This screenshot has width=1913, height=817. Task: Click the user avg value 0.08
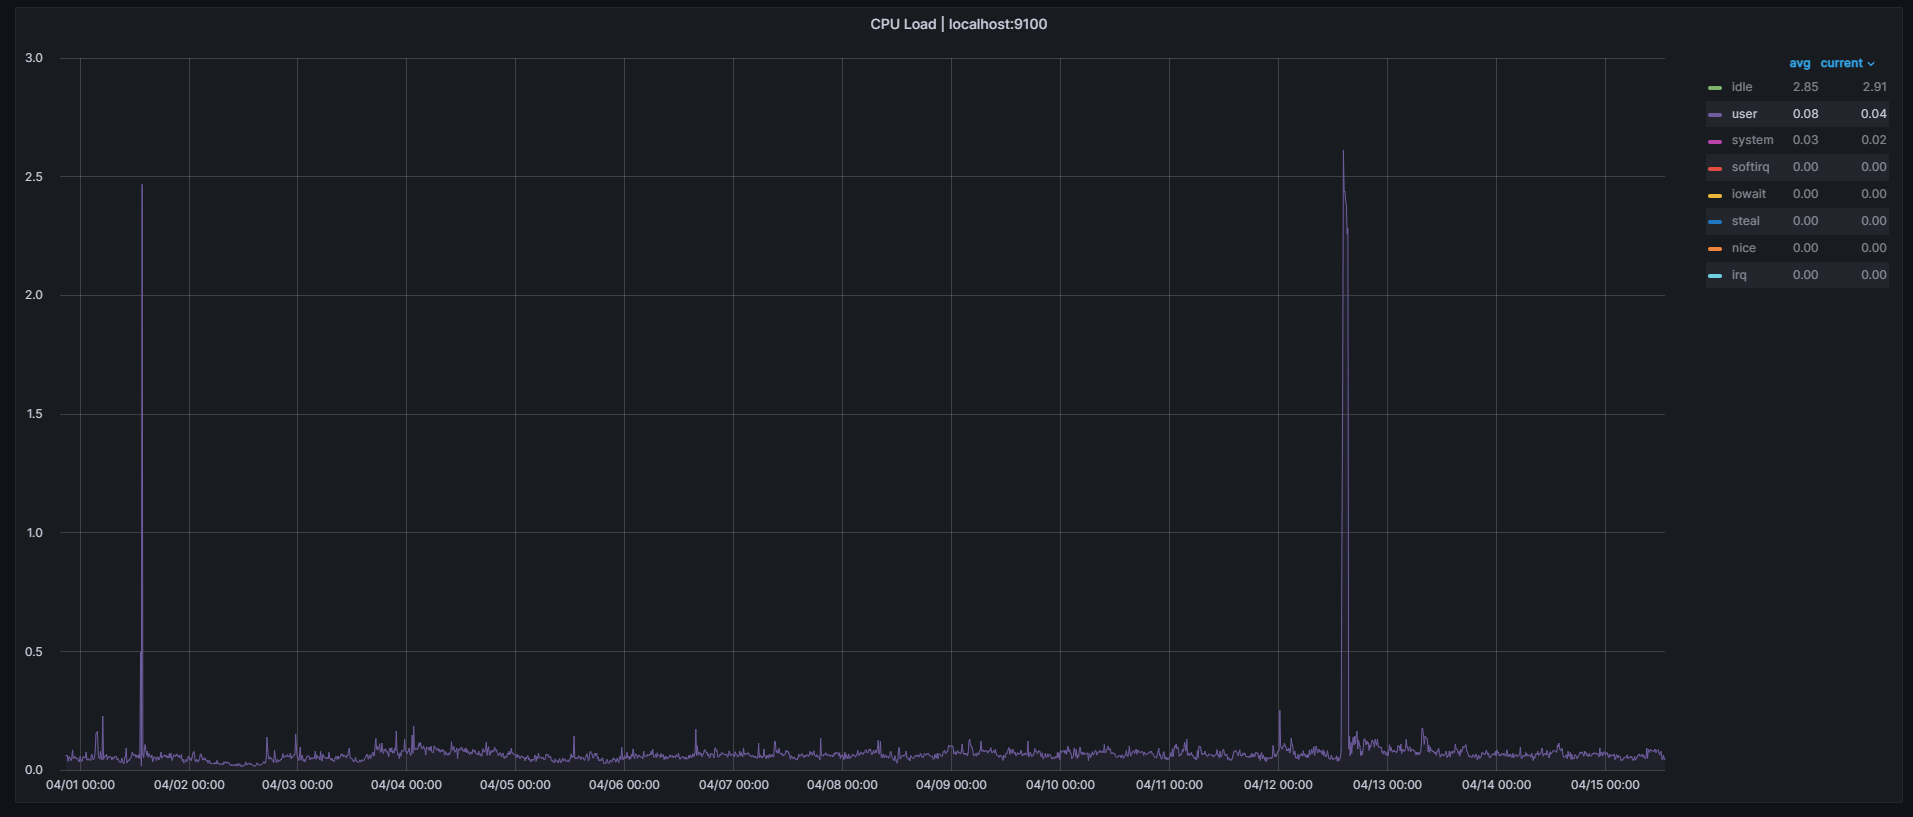(1805, 114)
